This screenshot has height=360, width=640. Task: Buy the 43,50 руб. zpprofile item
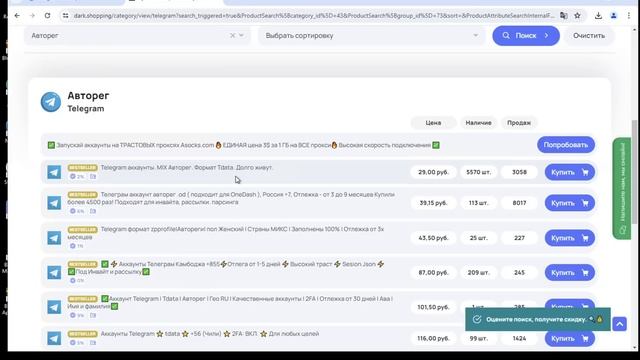569,238
